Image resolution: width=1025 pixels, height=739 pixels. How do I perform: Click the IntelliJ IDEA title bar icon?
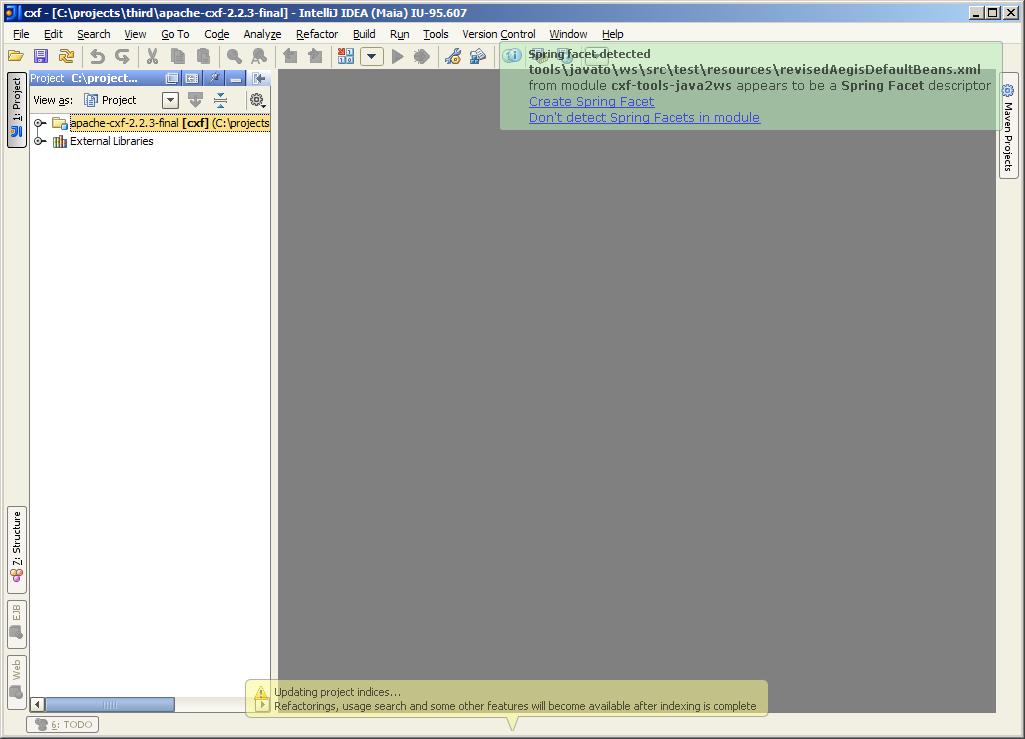(x=11, y=12)
